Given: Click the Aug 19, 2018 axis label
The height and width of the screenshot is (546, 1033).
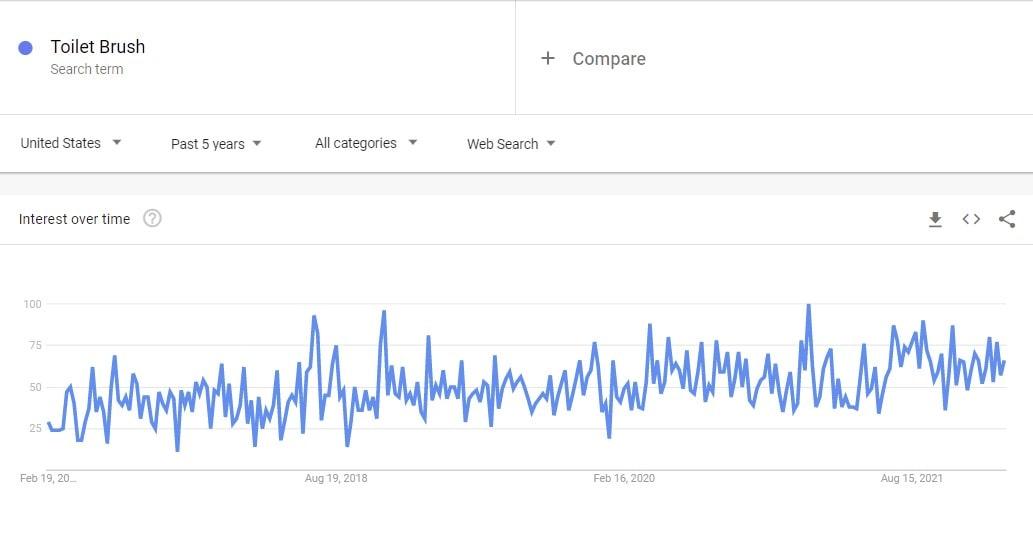Looking at the screenshot, I should (x=336, y=478).
